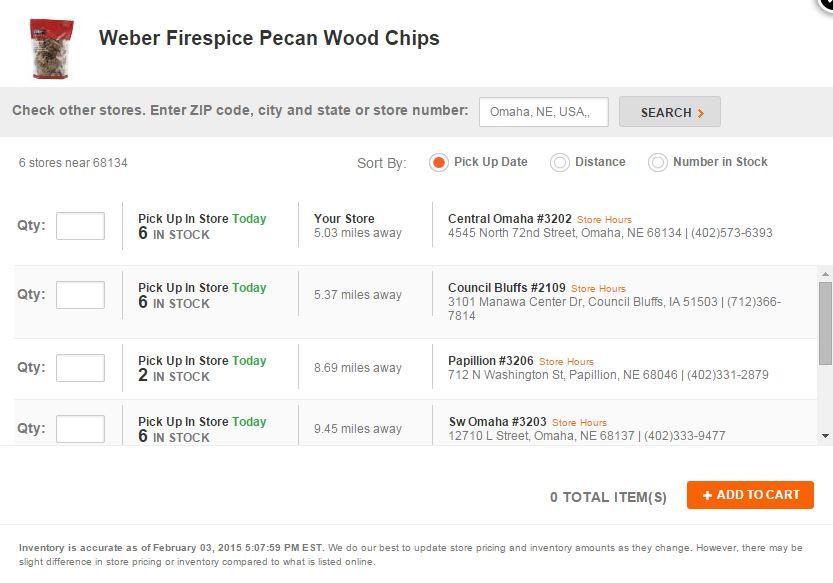Close the store availability popup

point(826,3)
